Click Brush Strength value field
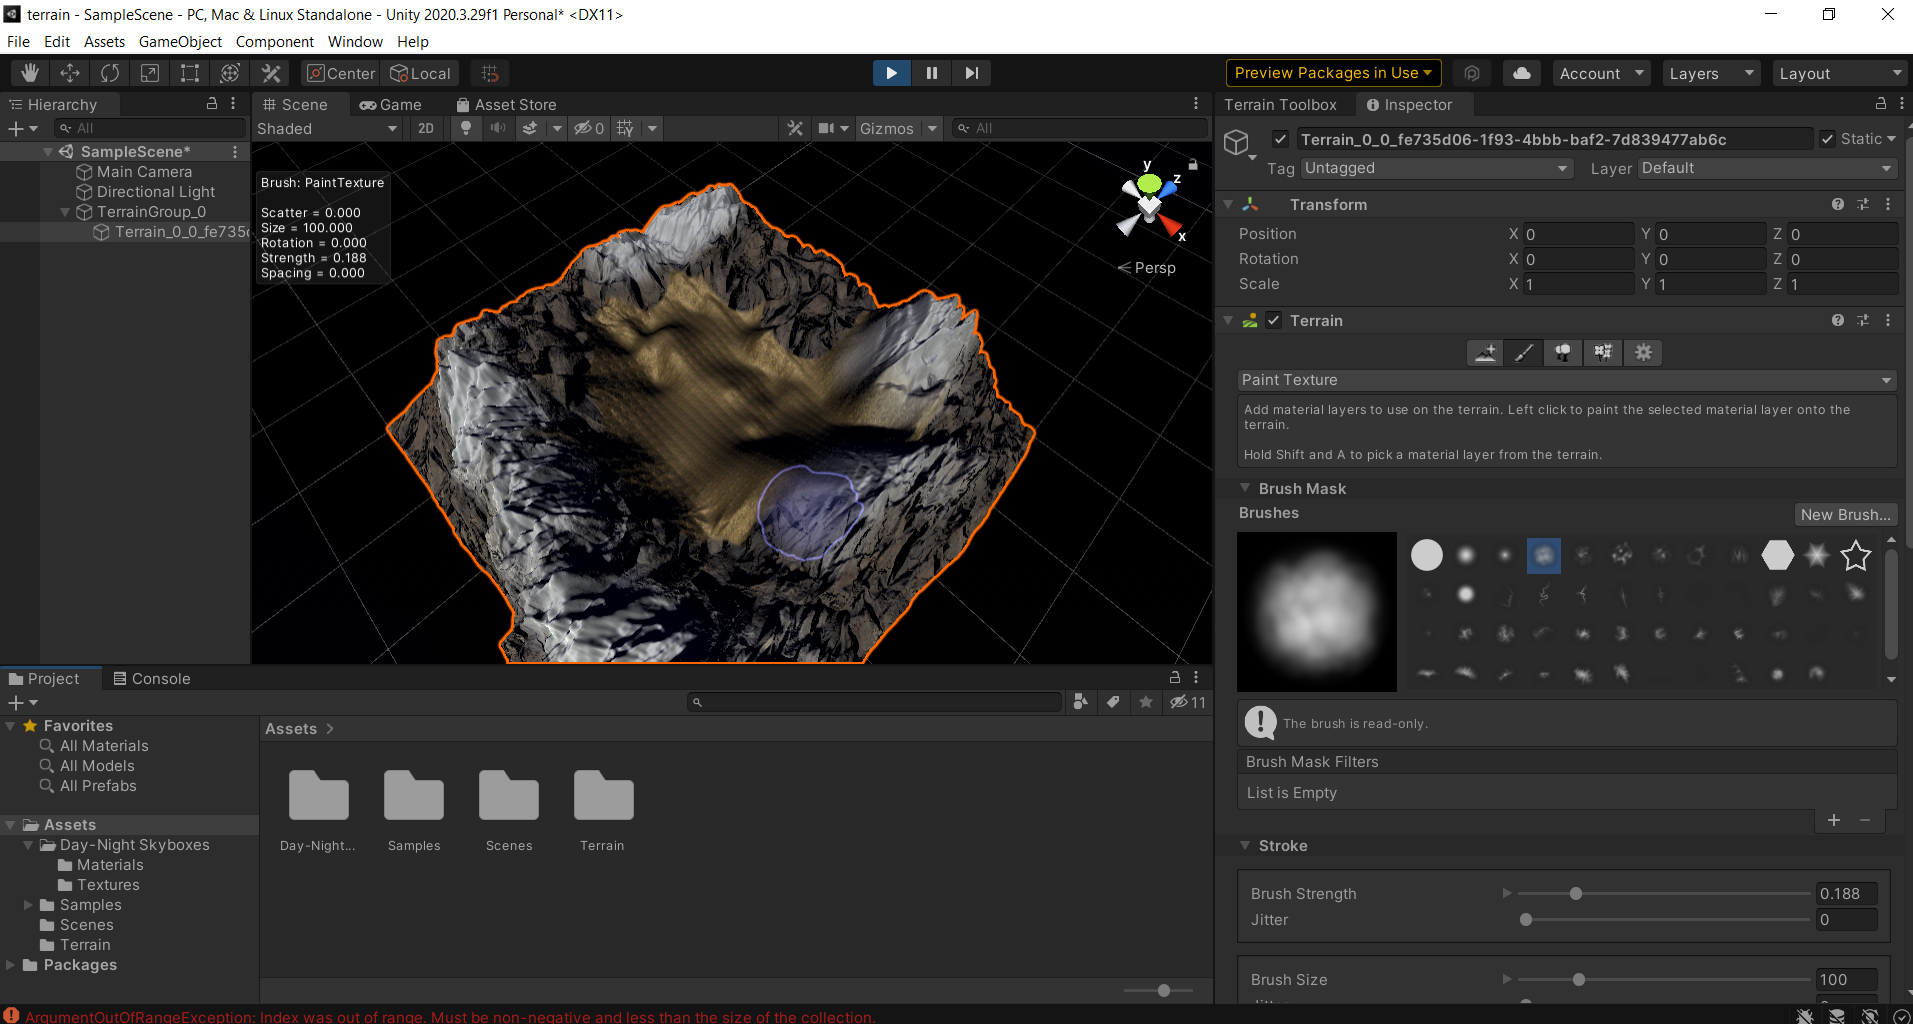1913x1024 pixels. coord(1846,893)
